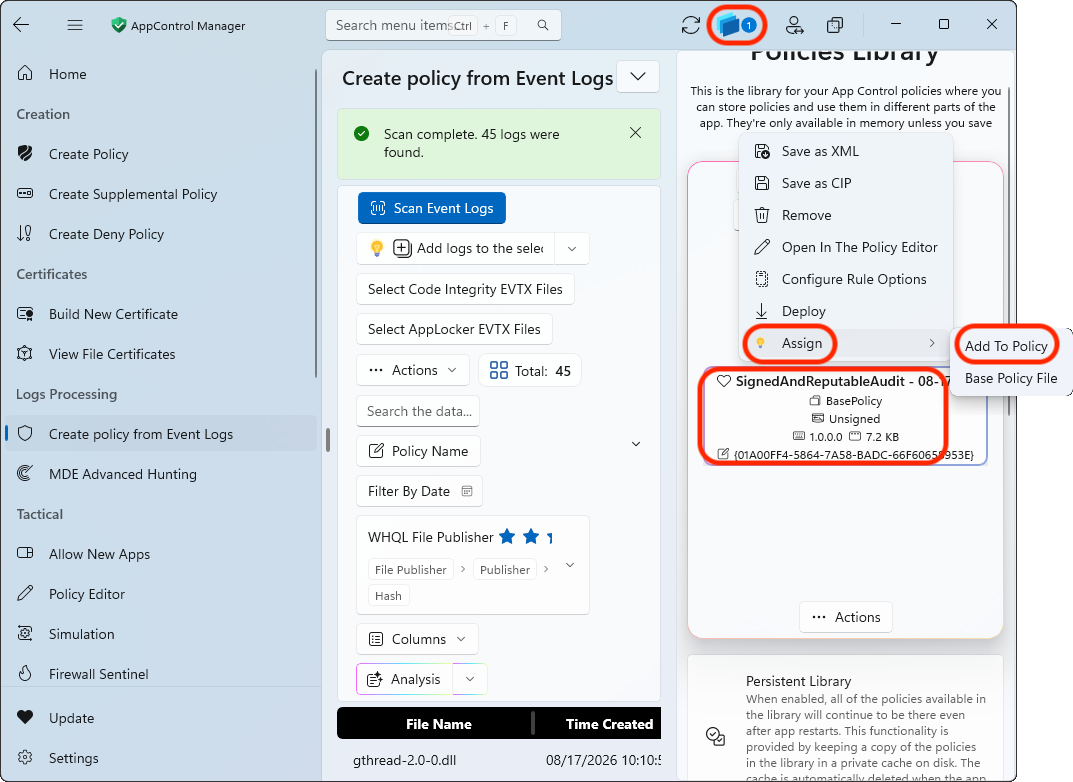Go back with the arrow icon

click(21, 25)
